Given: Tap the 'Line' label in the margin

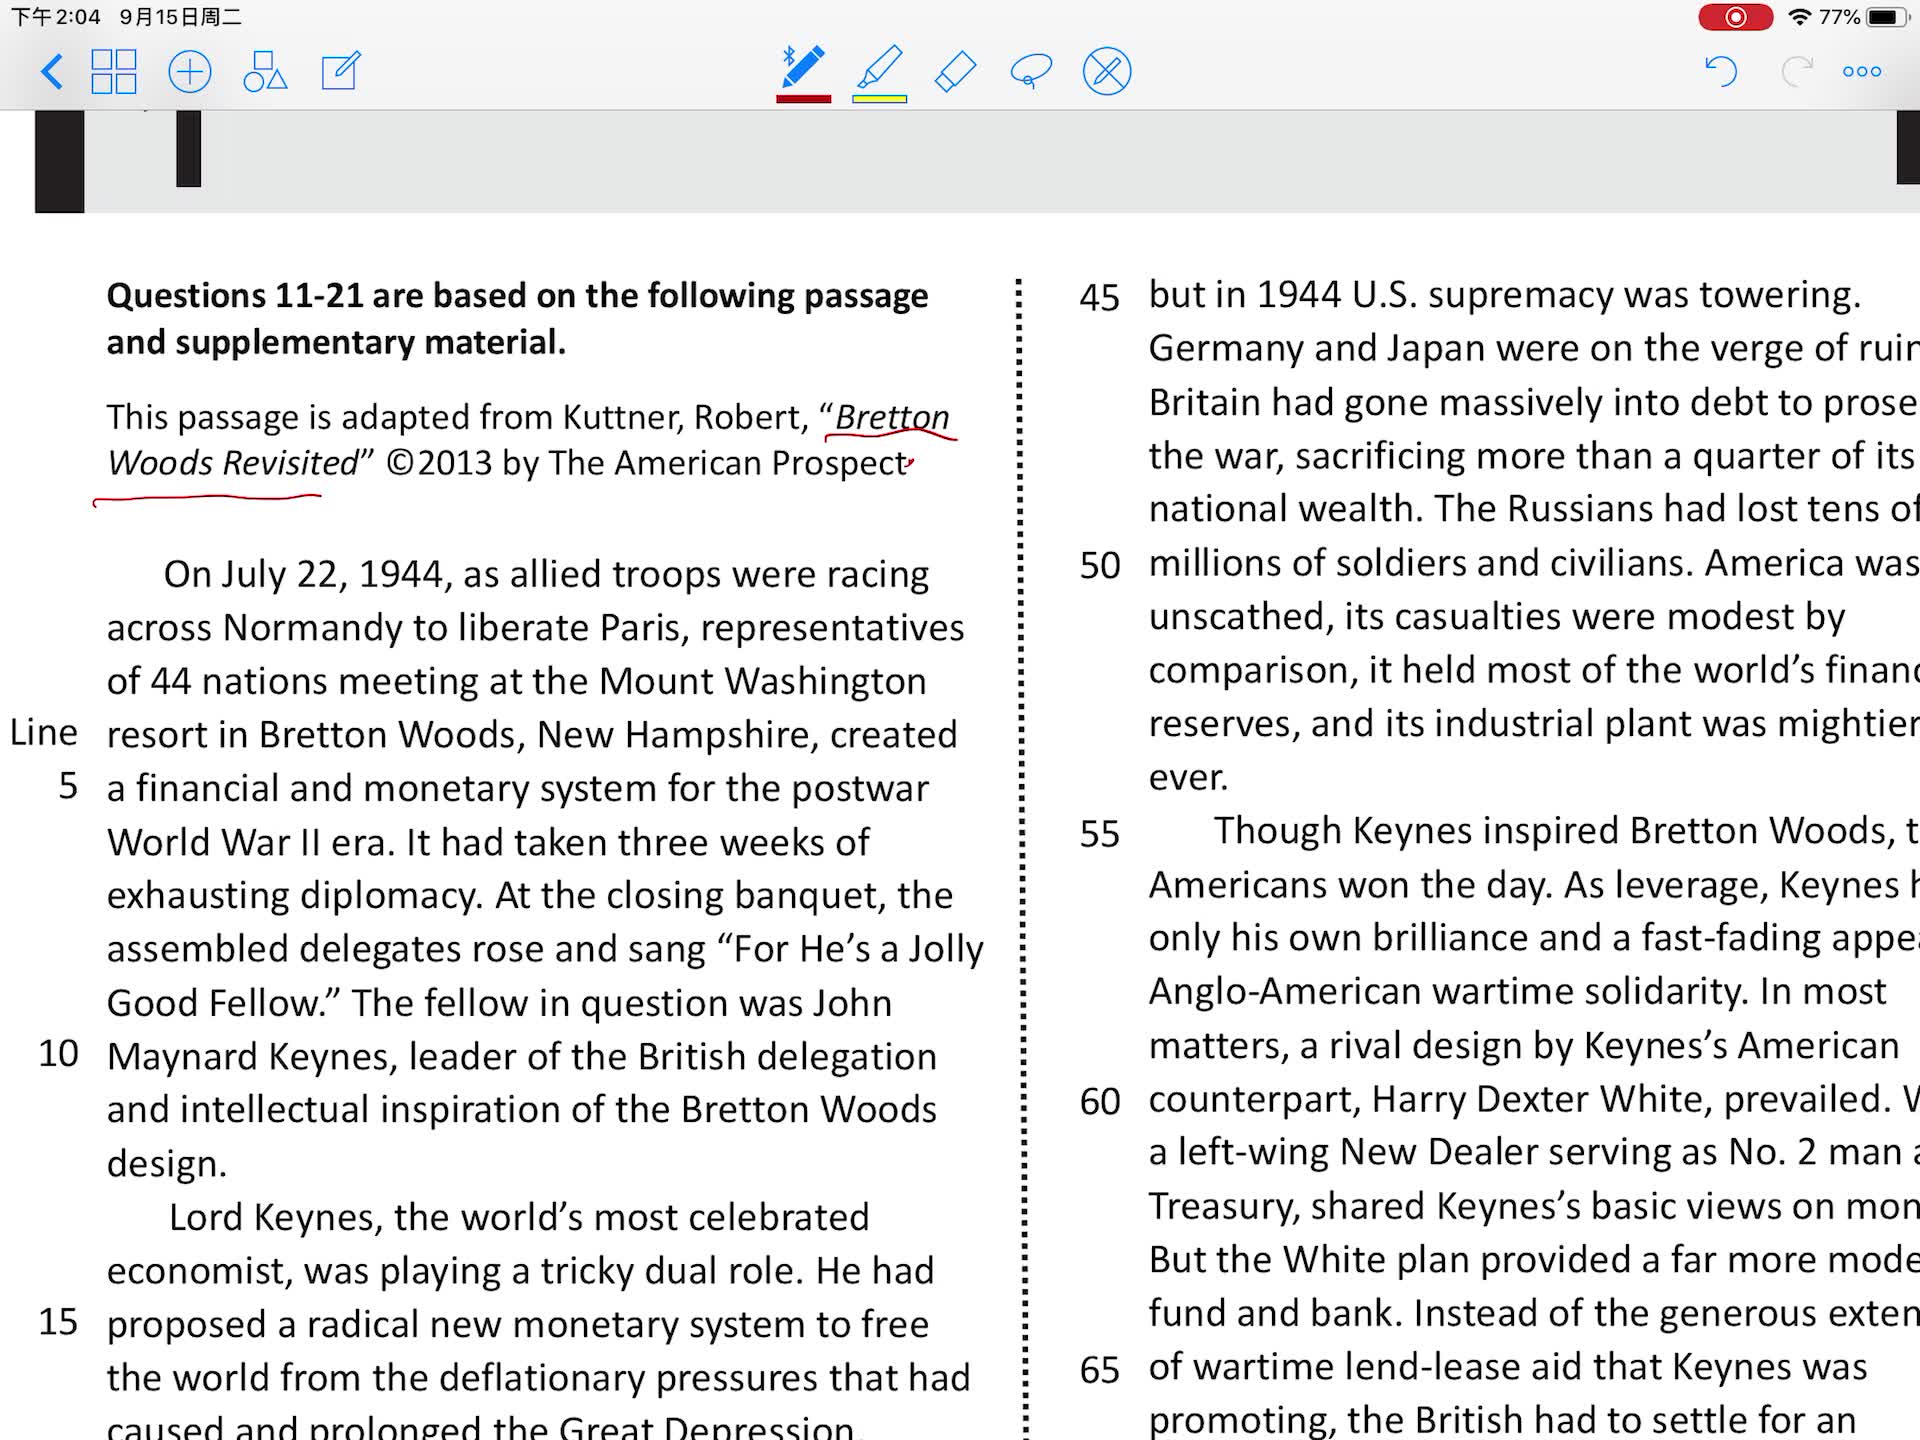Looking at the screenshot, I should (44, 733).
